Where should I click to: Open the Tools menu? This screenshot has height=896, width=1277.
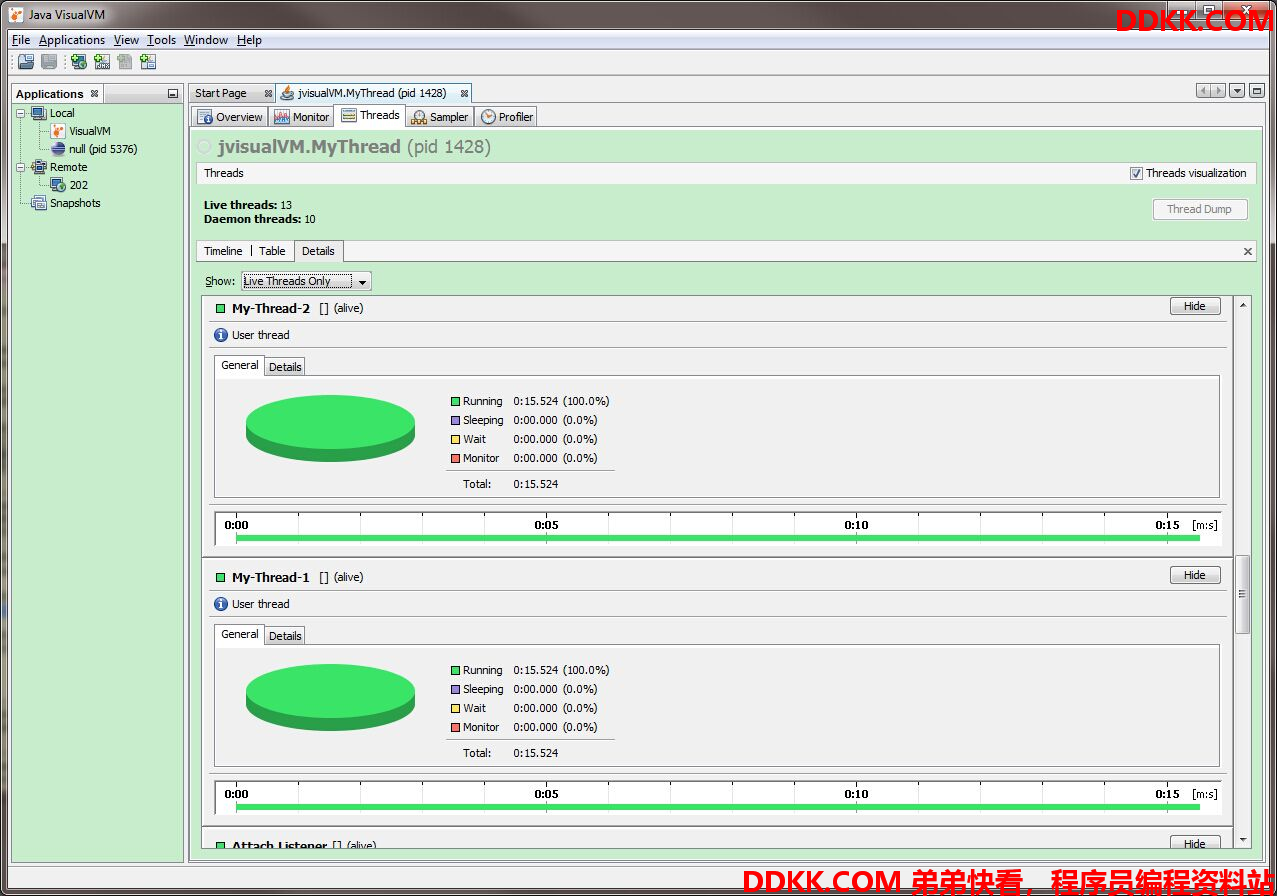(x=161, y=40)
